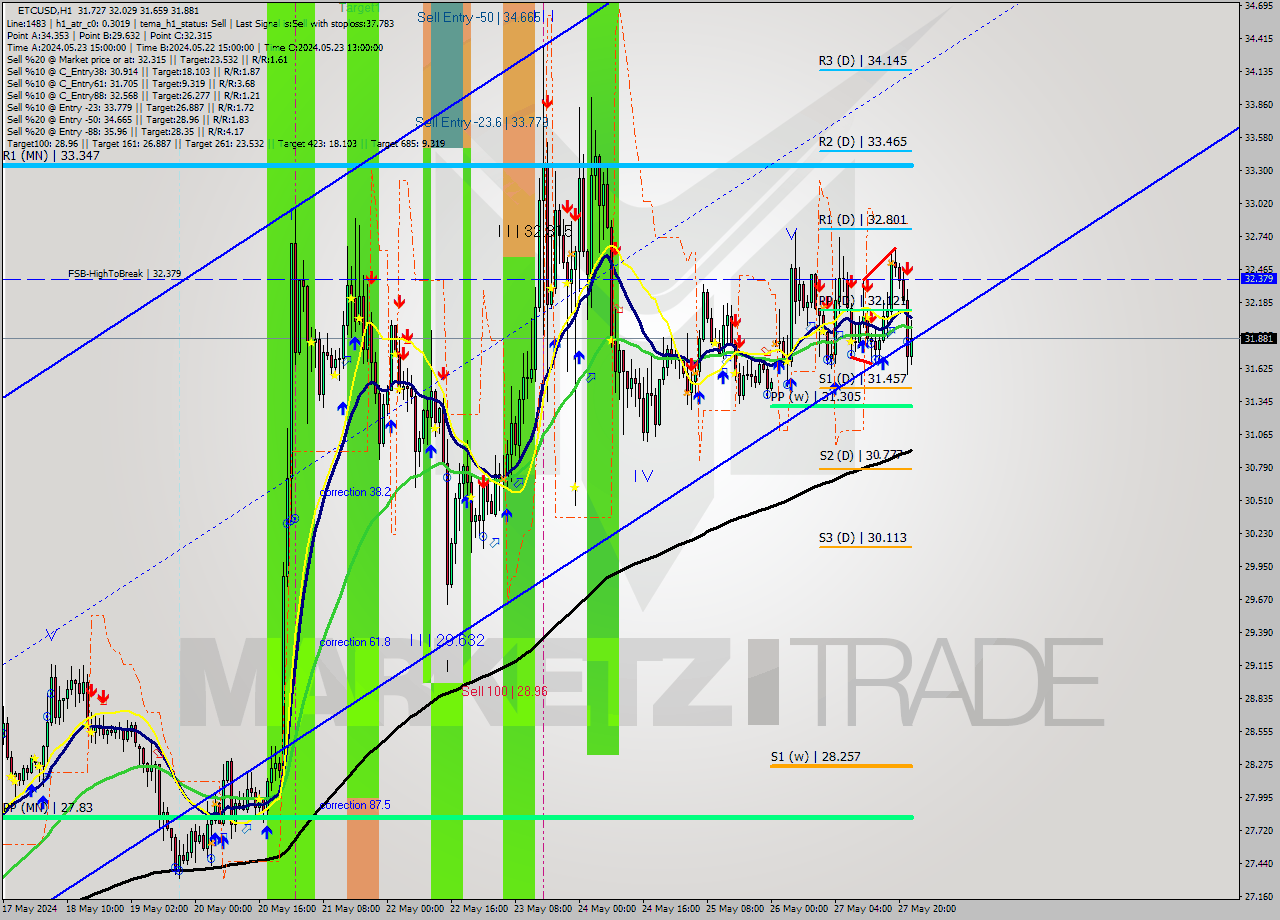Click the 31.065 price axis value

[1259, 435]
